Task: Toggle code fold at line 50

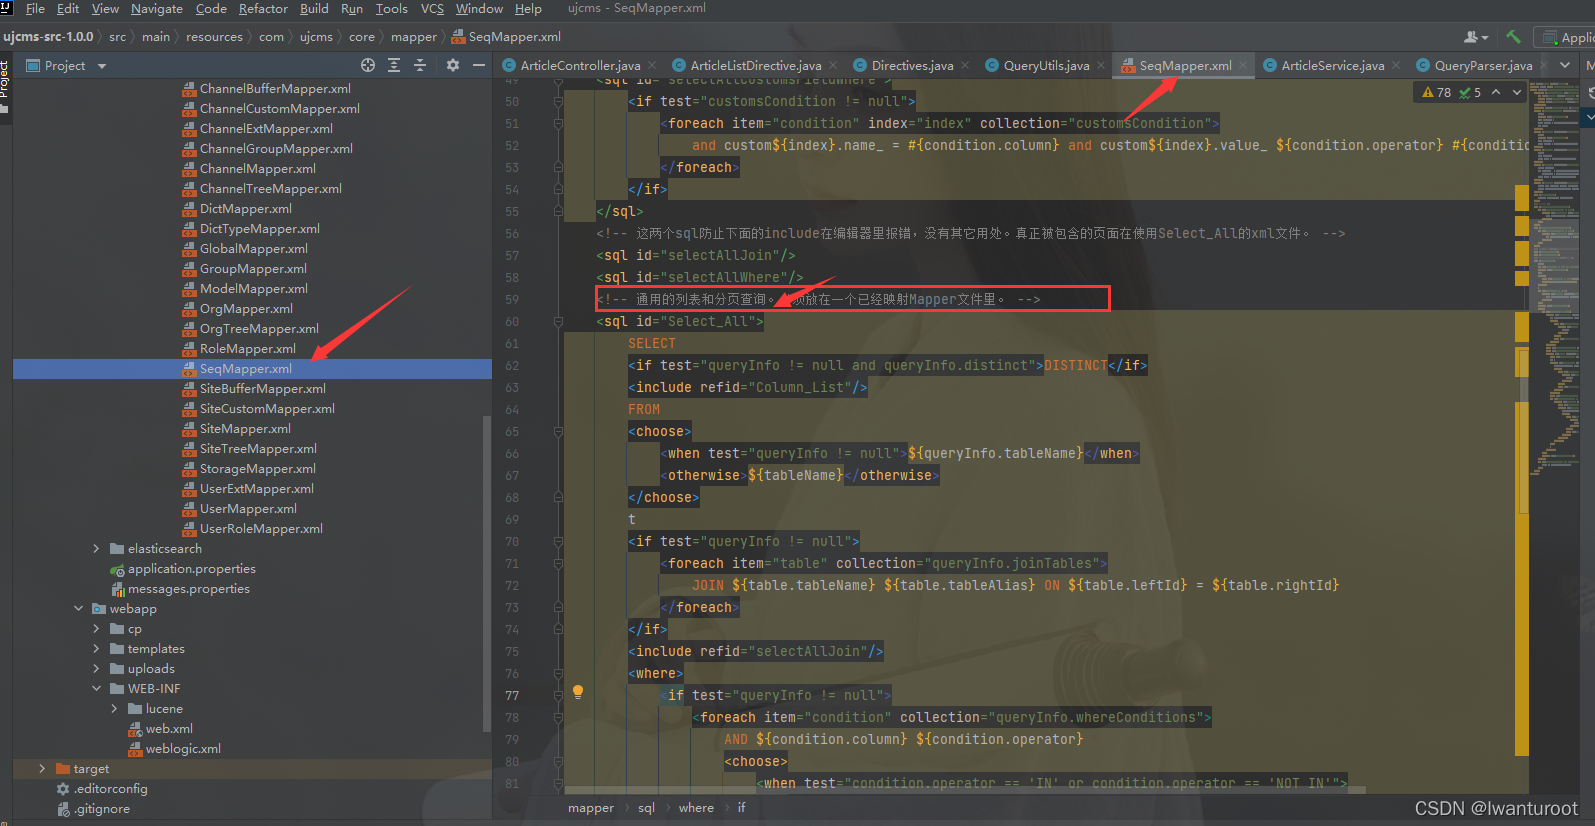Action: pos(558,101)
